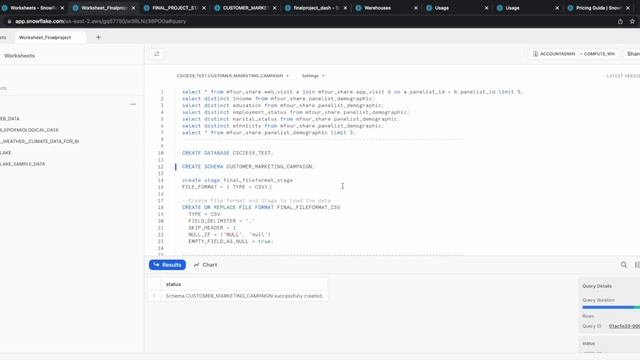Screen dimensions: 640x360
Task: Show the Results view
Action: pyautogui.click(x=167, y=265)
